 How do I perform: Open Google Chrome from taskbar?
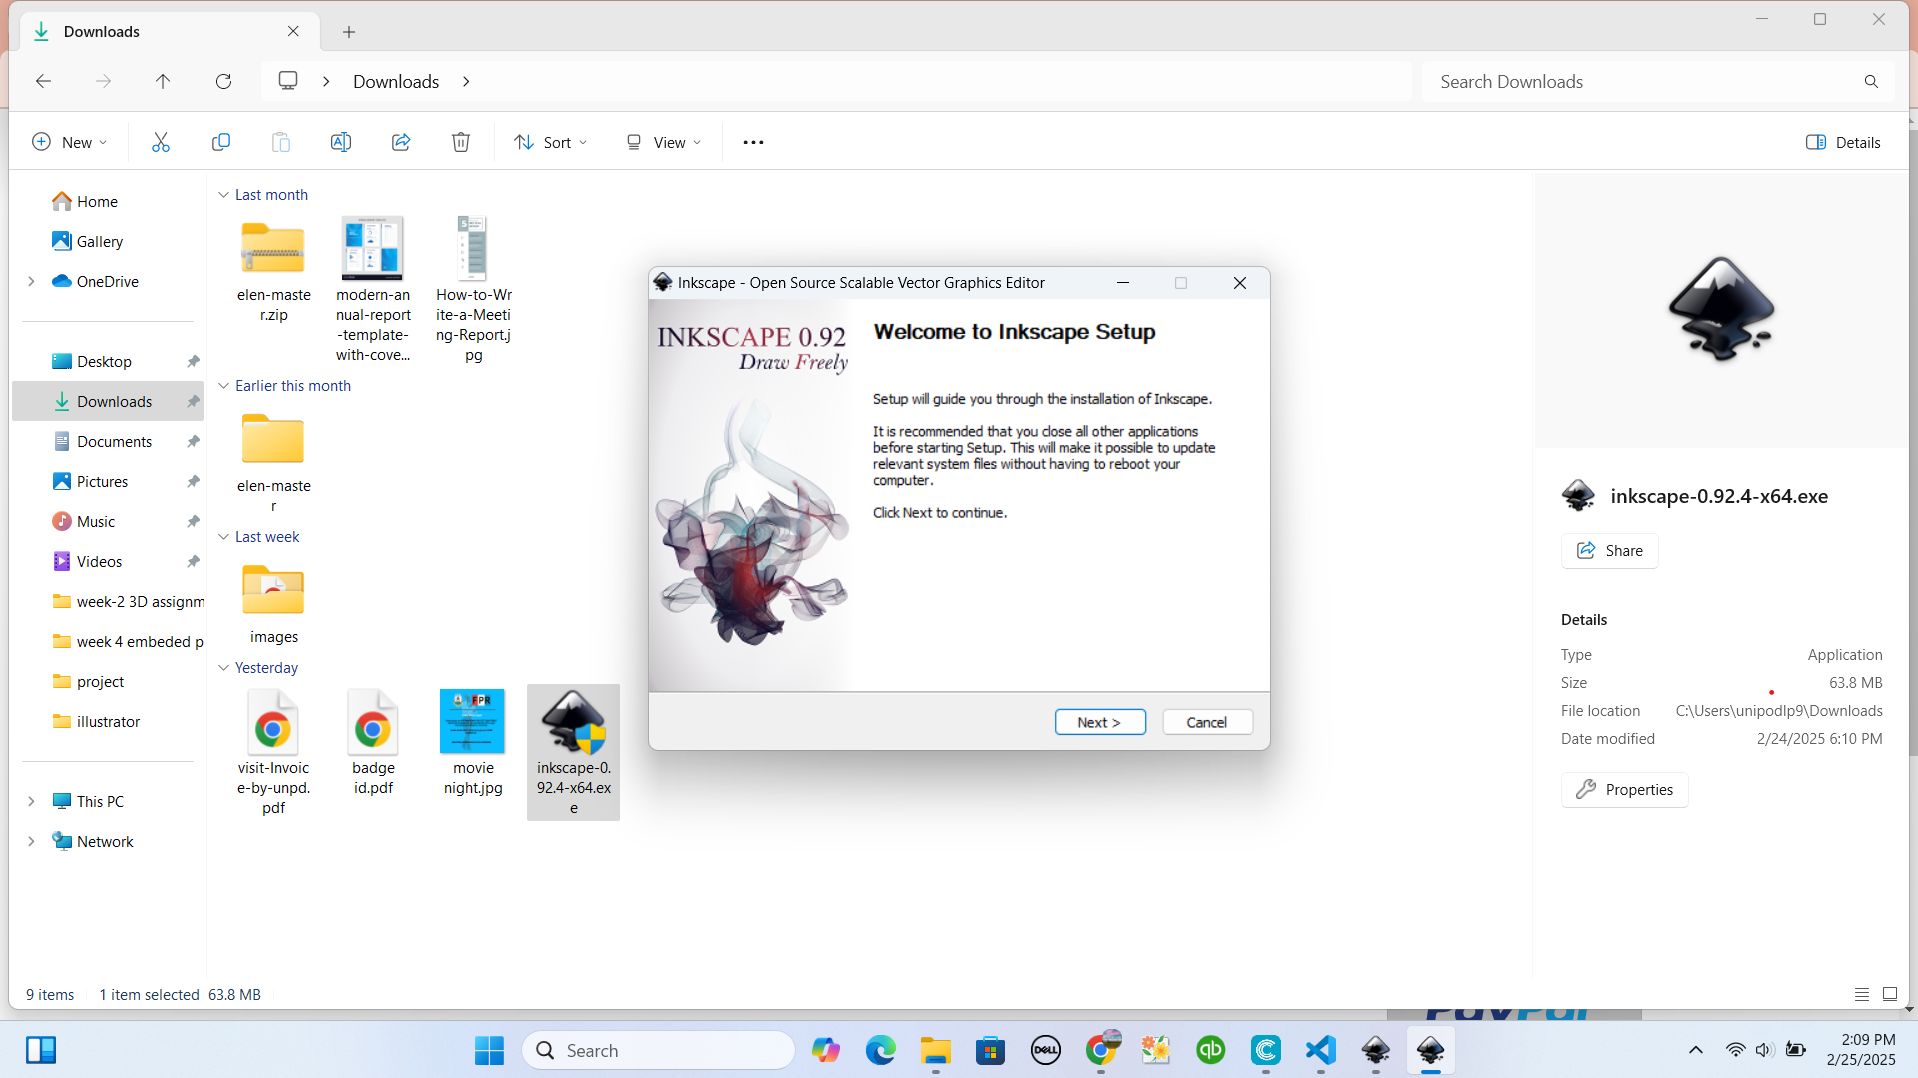point(1101,1050)
